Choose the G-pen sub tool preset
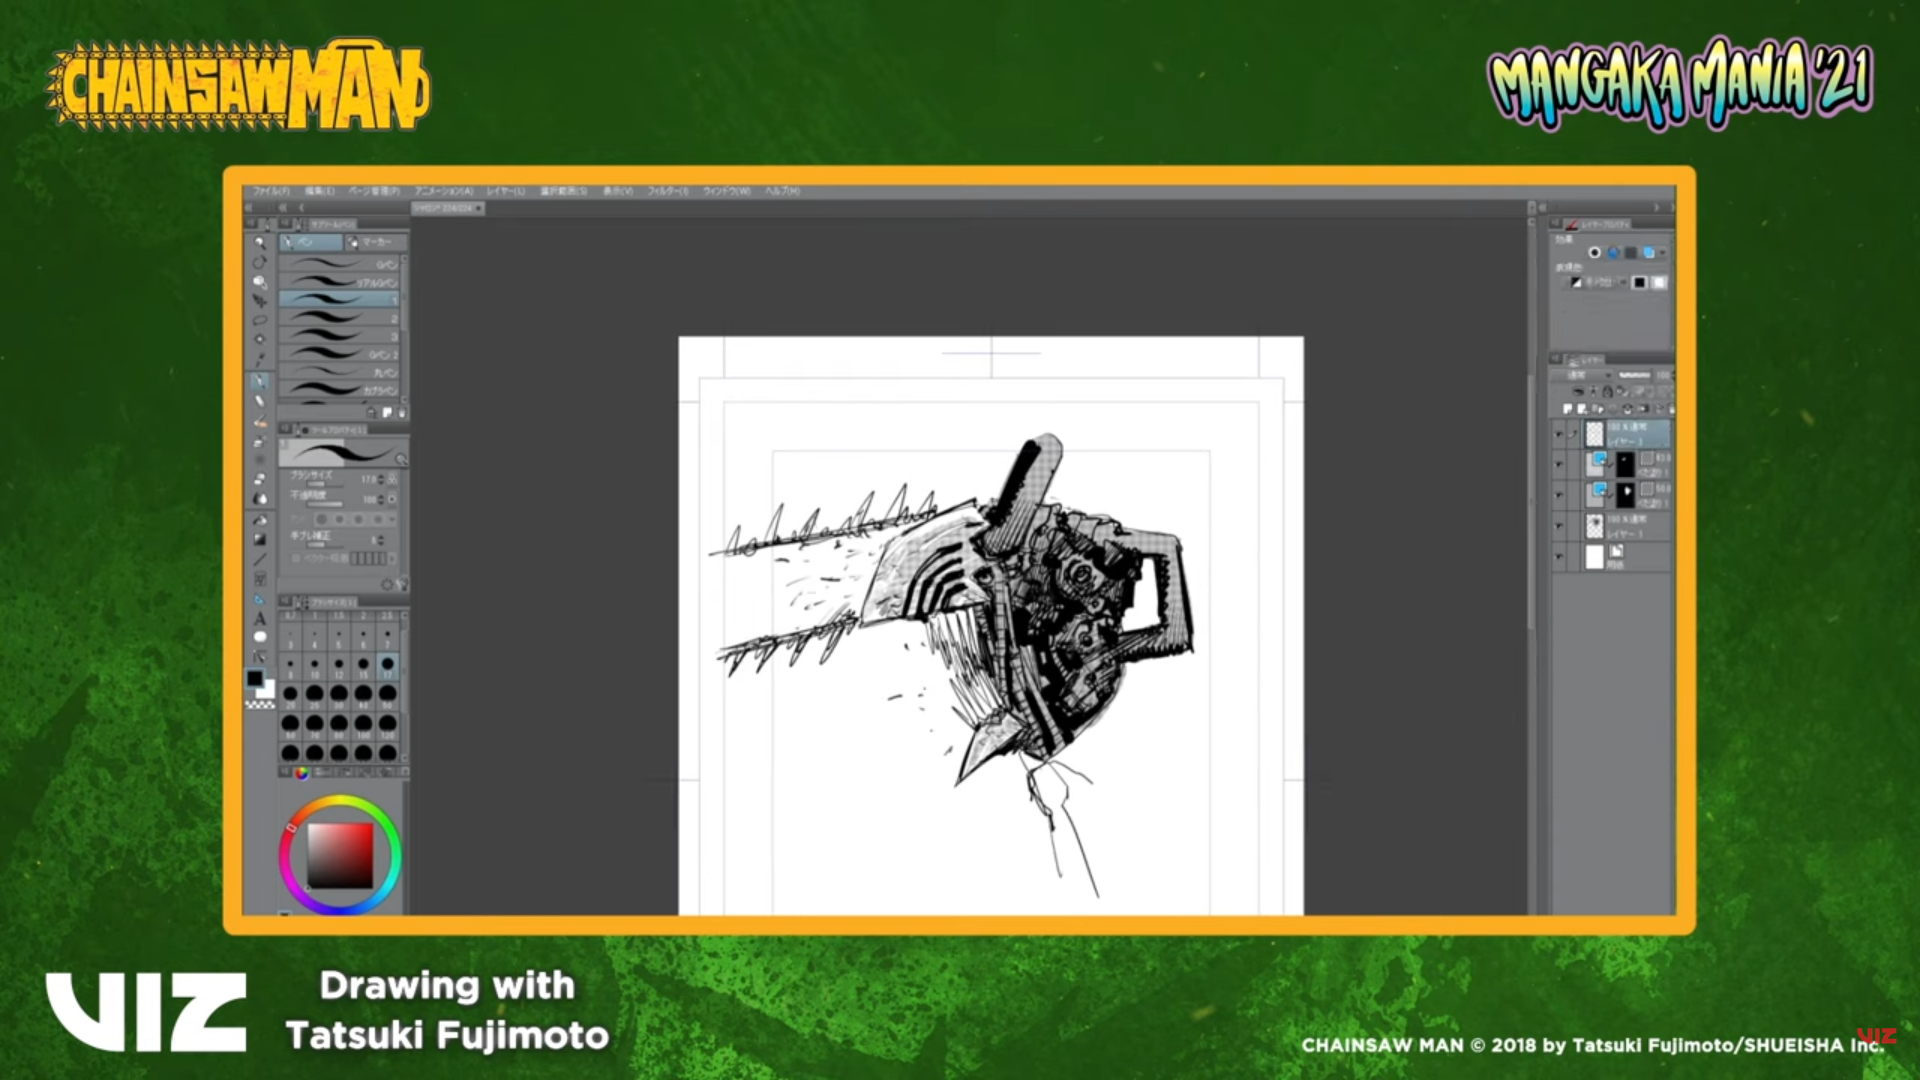Image resolution: width=1920 pixels, height=1080 pixels. coord(339,263)
